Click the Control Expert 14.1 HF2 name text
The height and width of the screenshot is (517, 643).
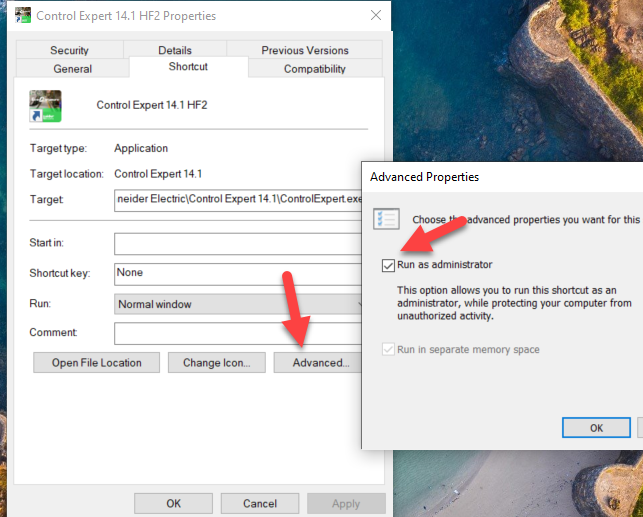(152, 105)
